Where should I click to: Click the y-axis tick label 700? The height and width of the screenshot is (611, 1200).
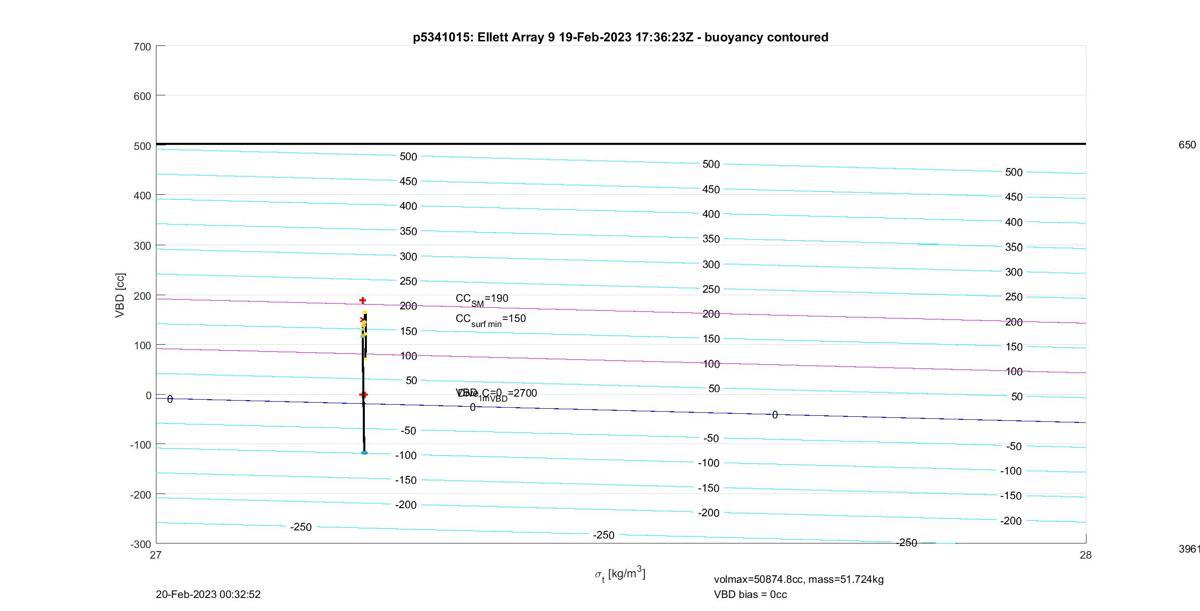[142, 47]
